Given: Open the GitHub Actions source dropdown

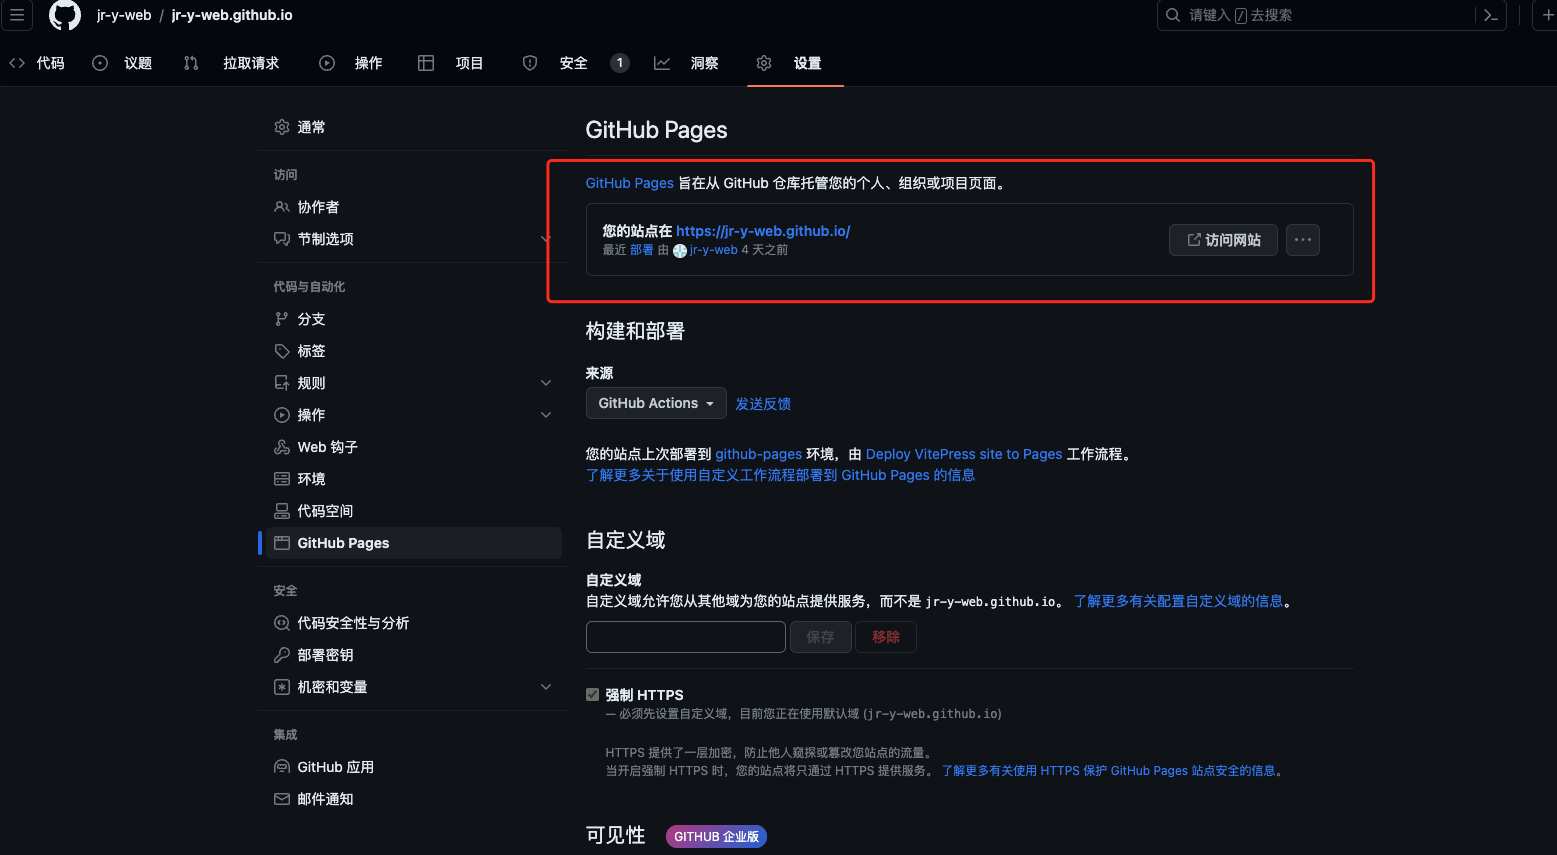Looking at the screenshot, I should click(656, 403).
